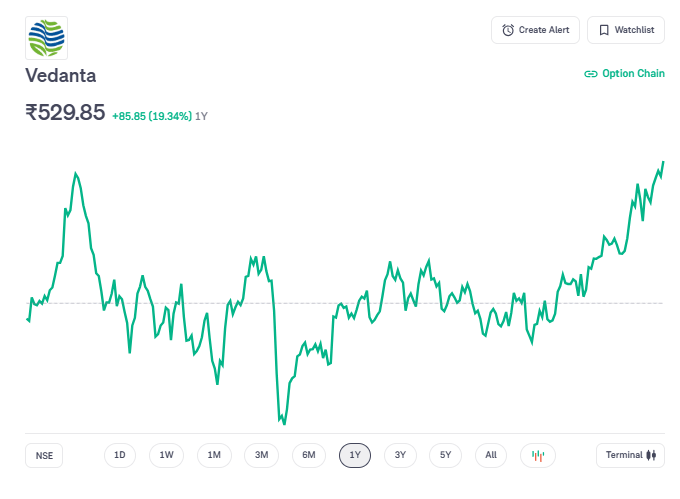
Task: Add Vedanta to Watchlist
Action: click(625, 30)
